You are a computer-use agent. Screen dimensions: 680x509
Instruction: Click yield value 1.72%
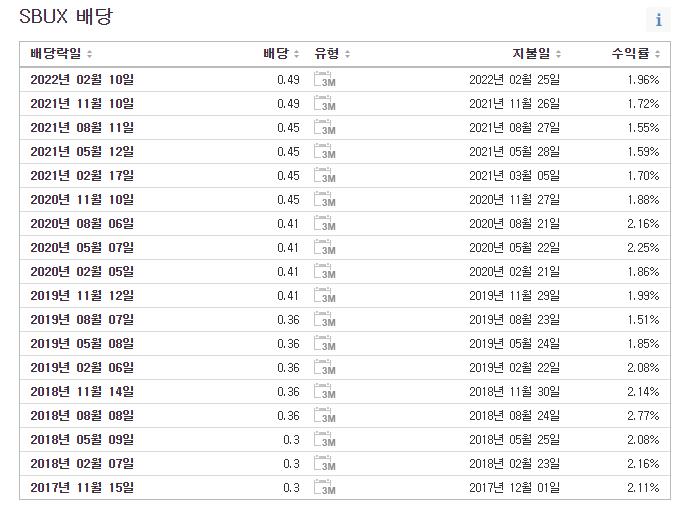pyautogui.click(x=643, y=104)
